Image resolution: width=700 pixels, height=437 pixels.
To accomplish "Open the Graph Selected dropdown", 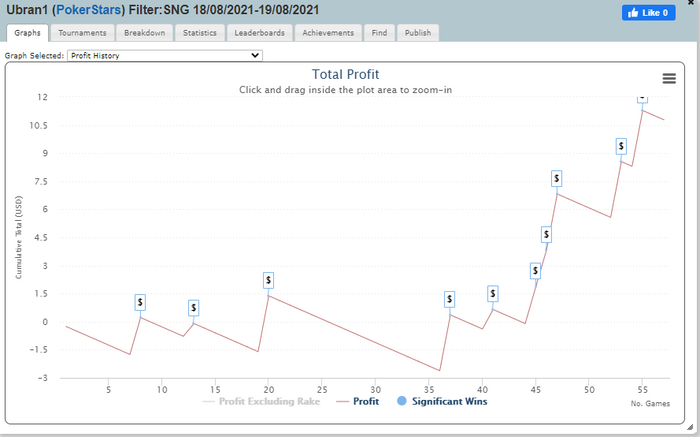I will [165, 56].
